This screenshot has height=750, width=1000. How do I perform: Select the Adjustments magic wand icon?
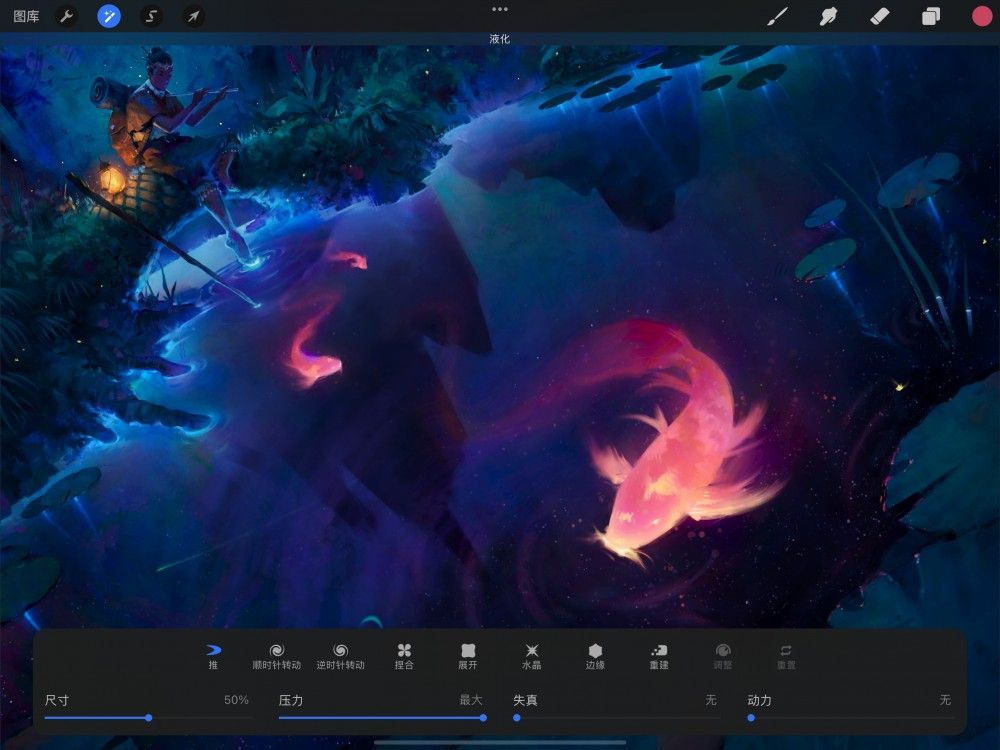coord(109,16)
